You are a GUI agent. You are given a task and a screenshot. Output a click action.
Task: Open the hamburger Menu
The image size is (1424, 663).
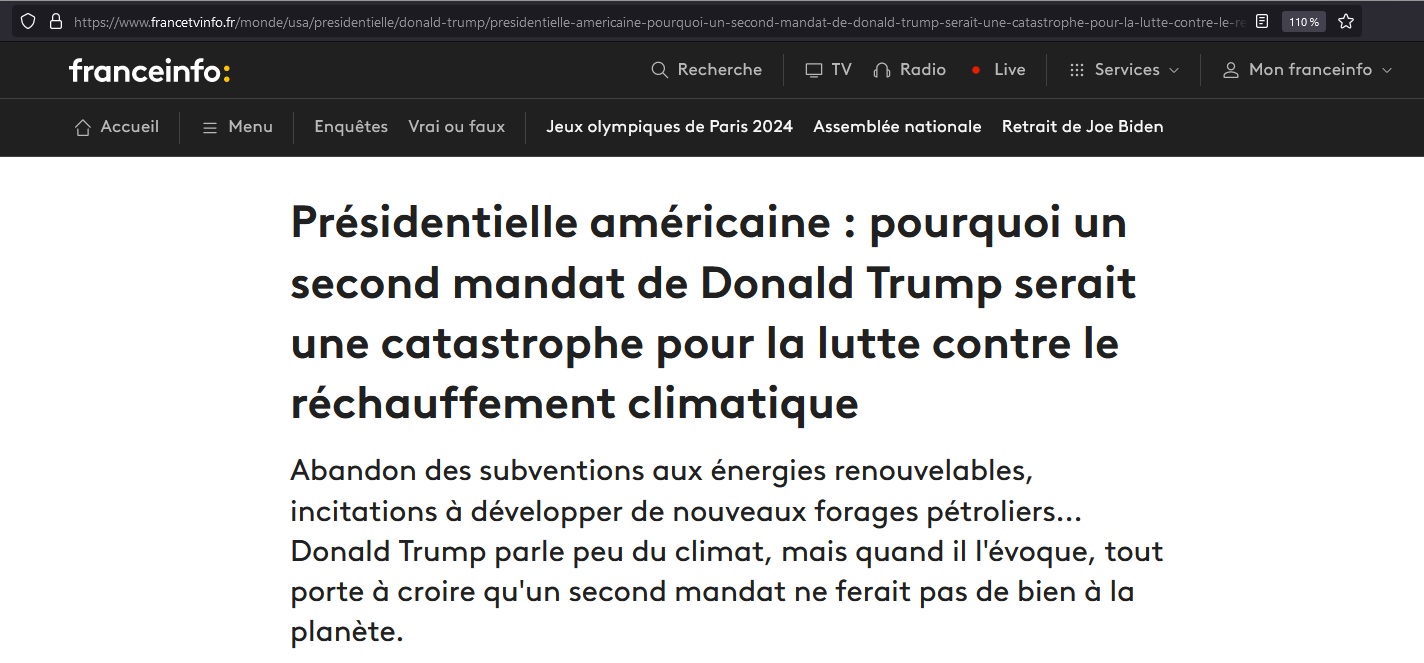coord(237,127)
